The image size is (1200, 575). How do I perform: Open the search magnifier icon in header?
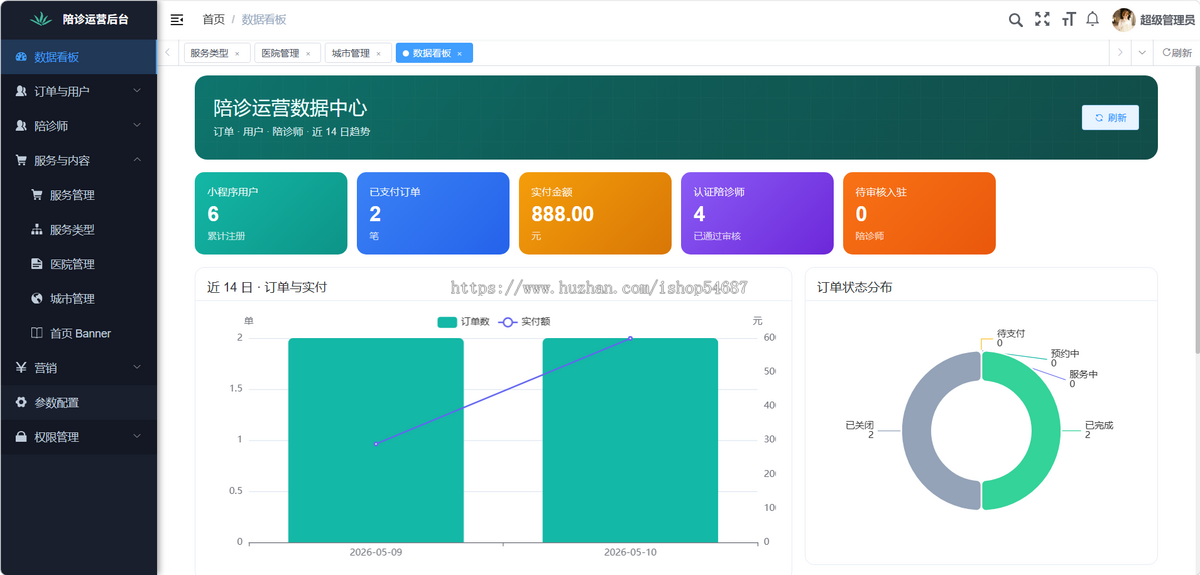click(1015, 19)
